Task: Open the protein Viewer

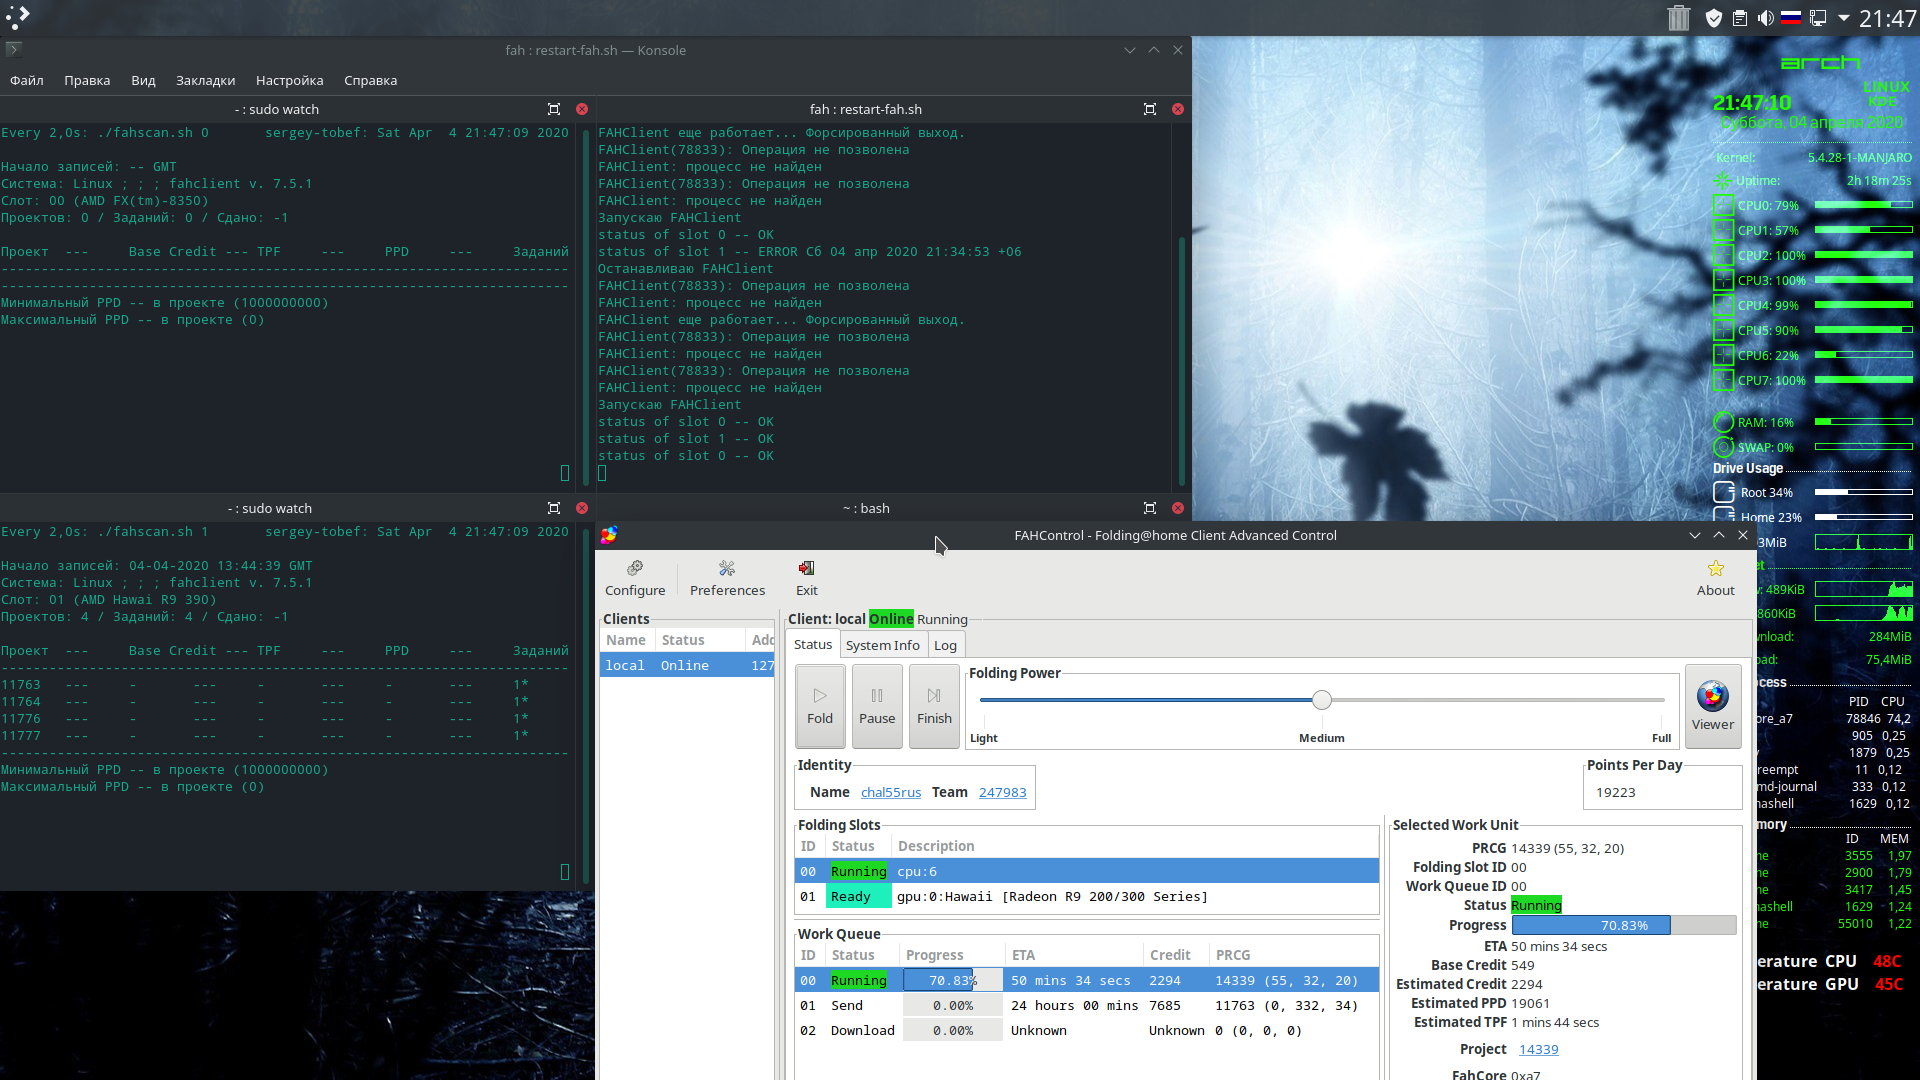Action: pyautogui.click(x=1712, y=705)
